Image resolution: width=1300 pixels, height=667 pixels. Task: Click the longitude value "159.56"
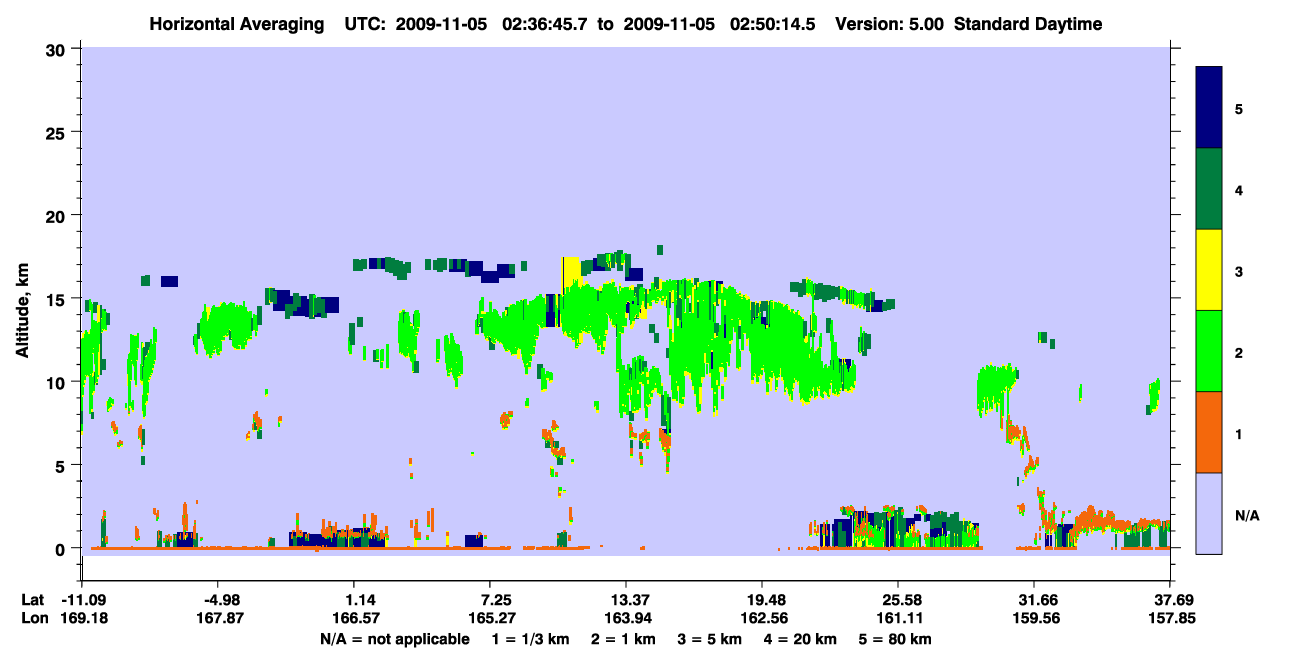point(1034,618)
